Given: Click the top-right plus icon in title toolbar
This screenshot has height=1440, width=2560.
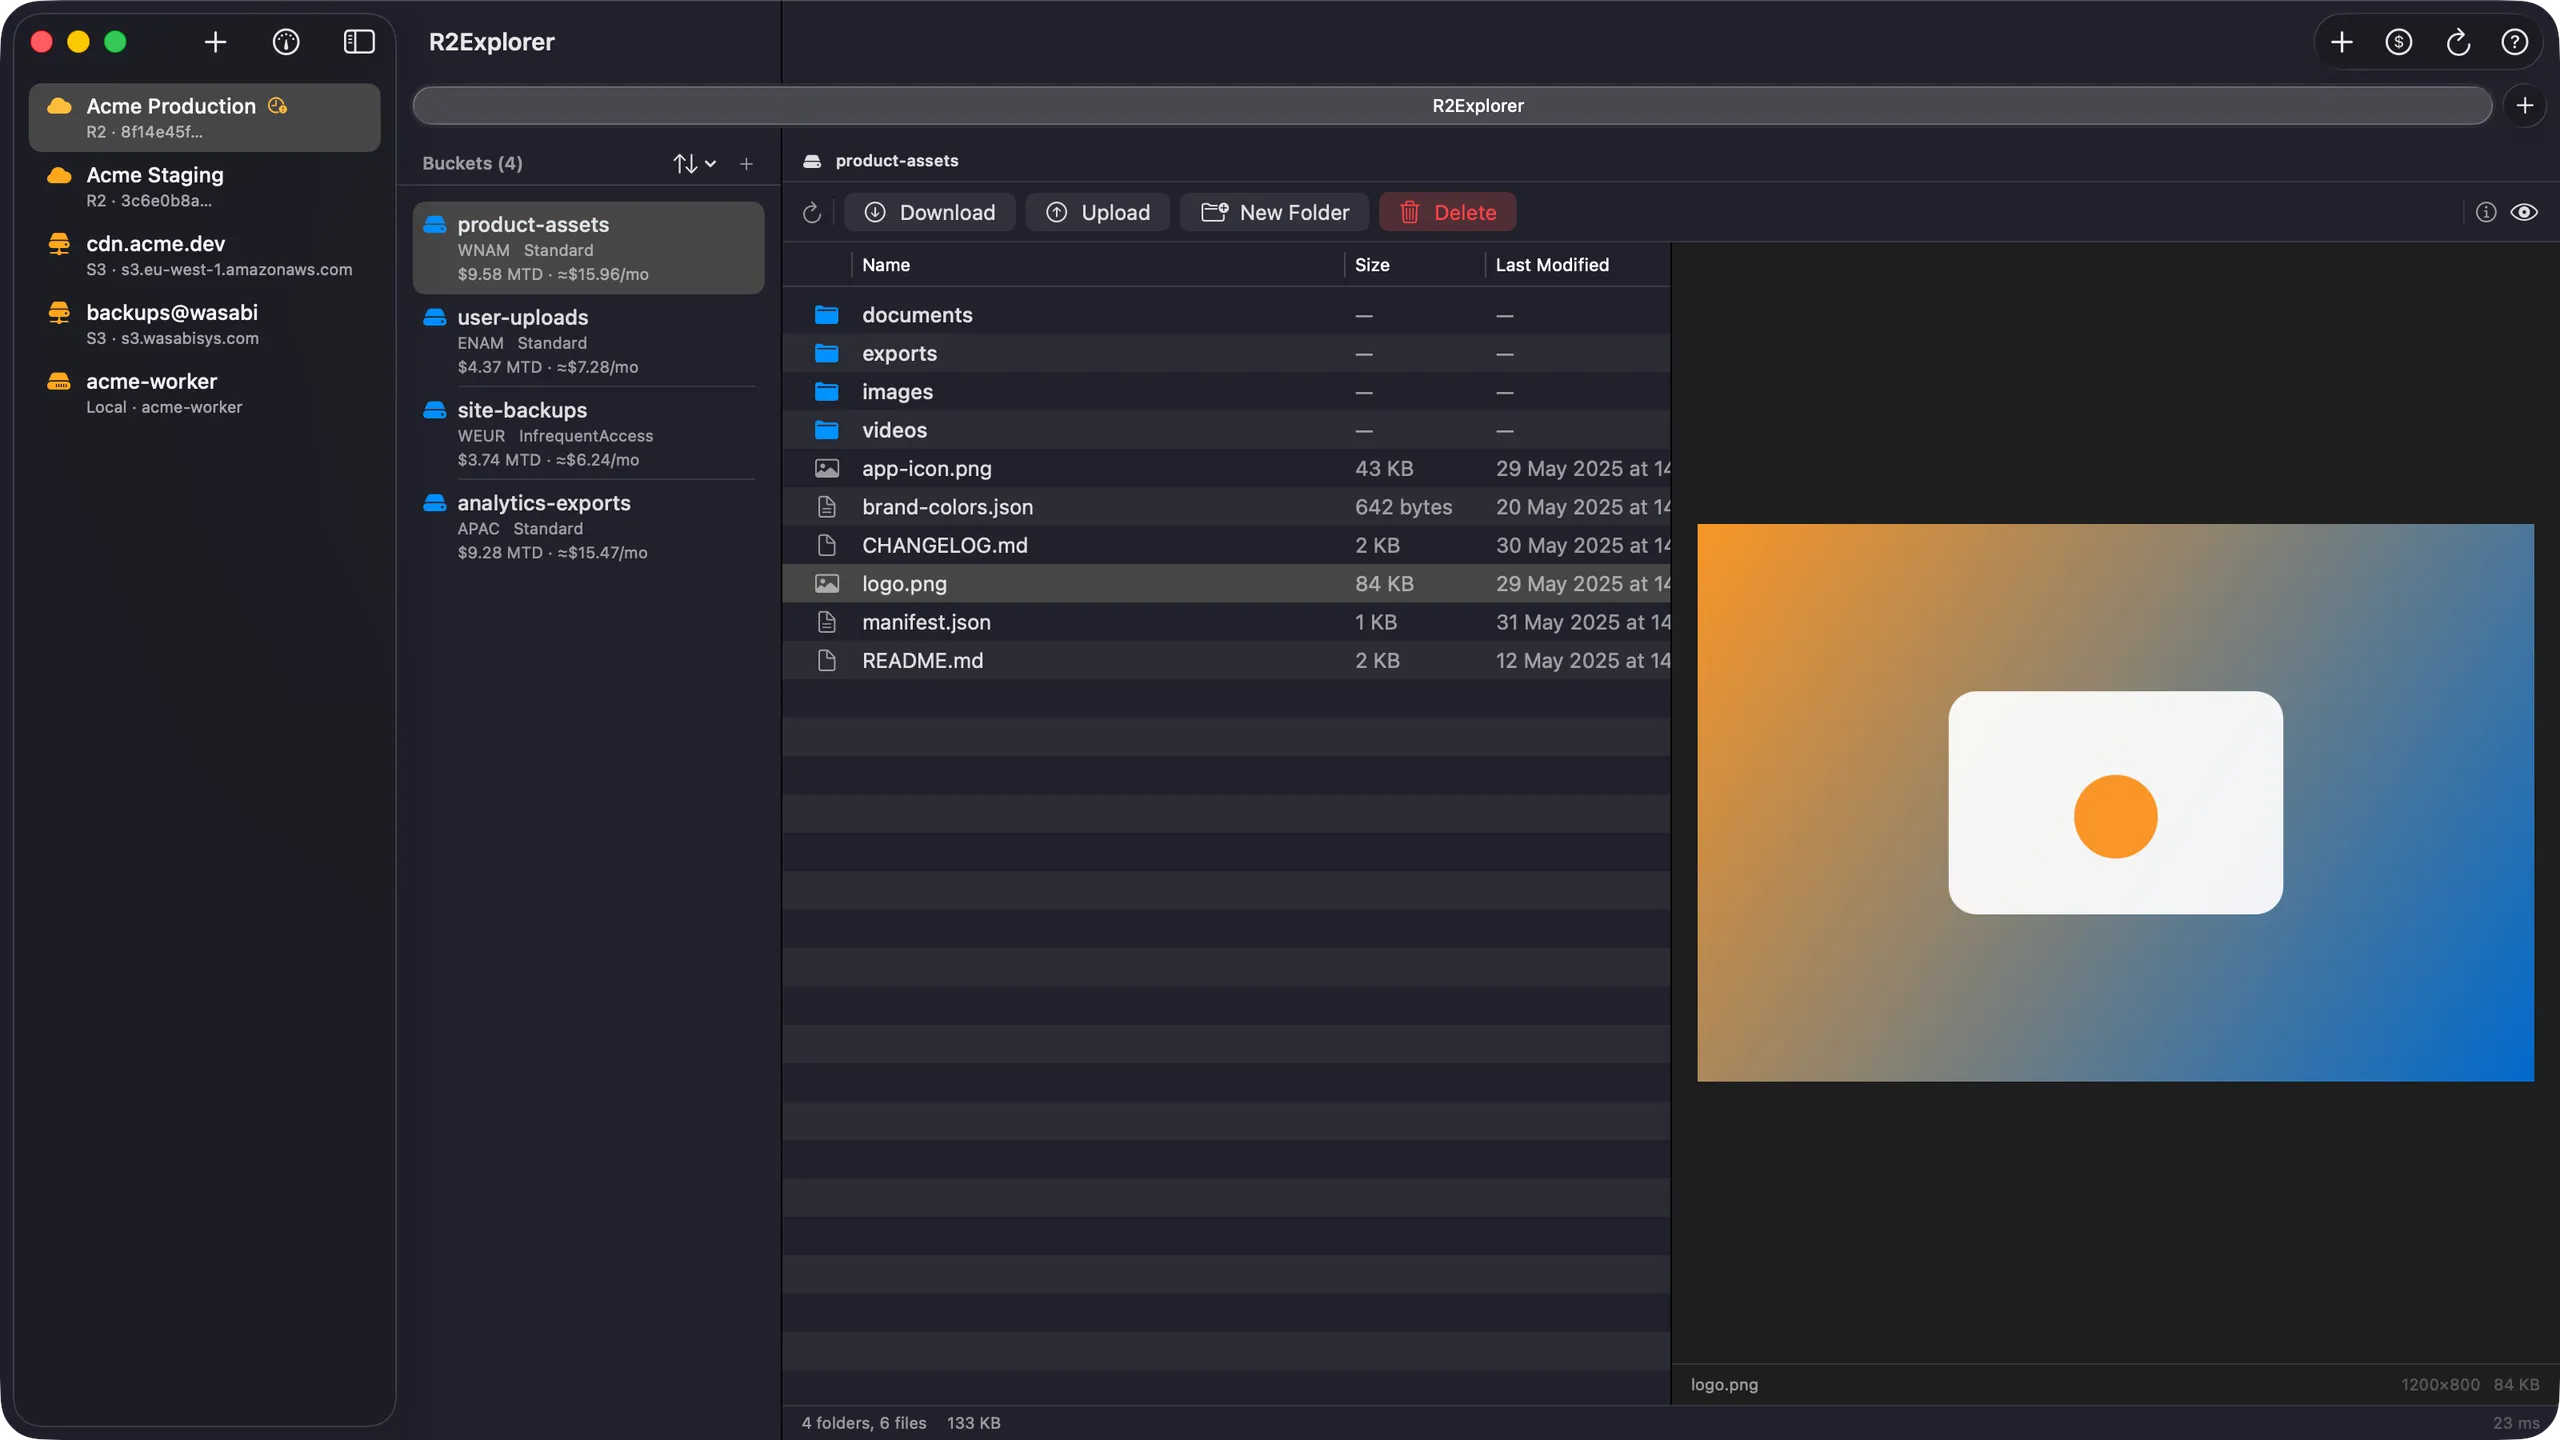Looking at the screenshot, I should [2341, 42].
